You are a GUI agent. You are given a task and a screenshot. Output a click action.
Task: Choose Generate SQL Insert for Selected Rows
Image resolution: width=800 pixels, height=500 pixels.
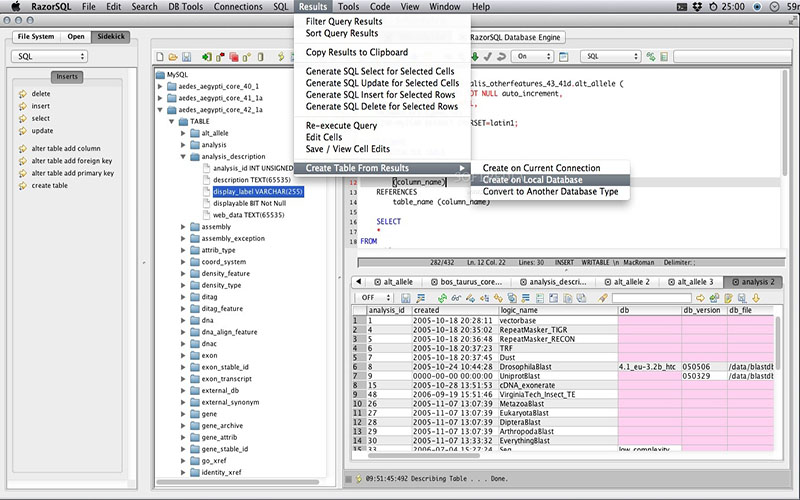382,94
